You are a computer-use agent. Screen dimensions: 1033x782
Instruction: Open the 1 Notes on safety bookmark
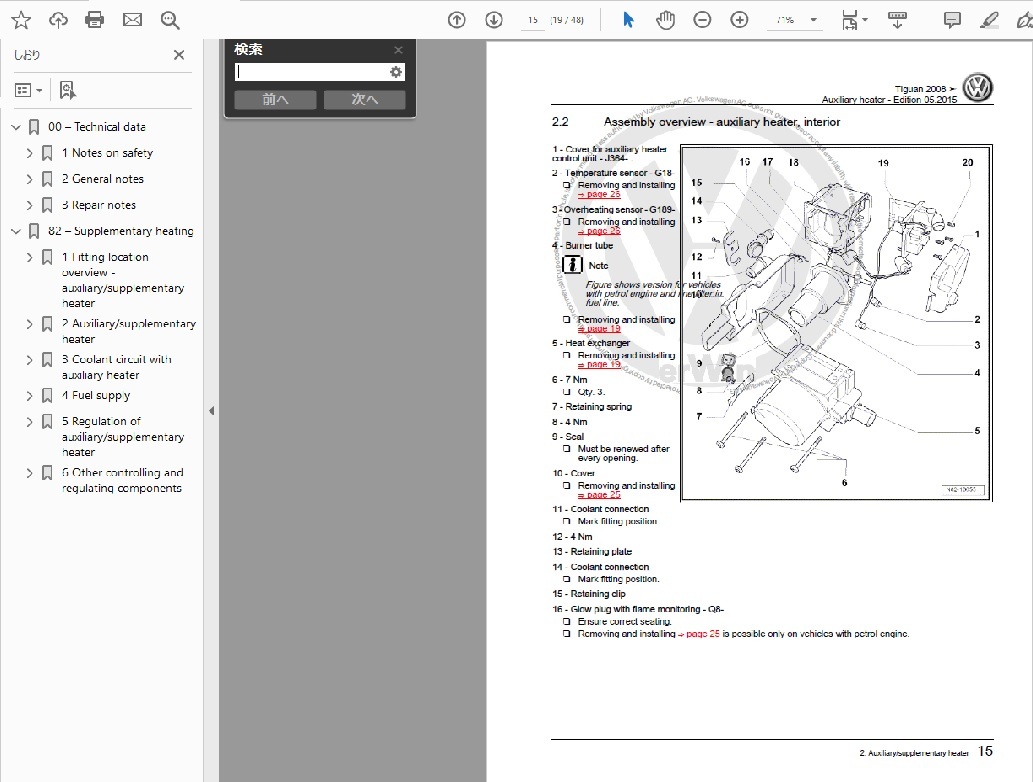107,153
